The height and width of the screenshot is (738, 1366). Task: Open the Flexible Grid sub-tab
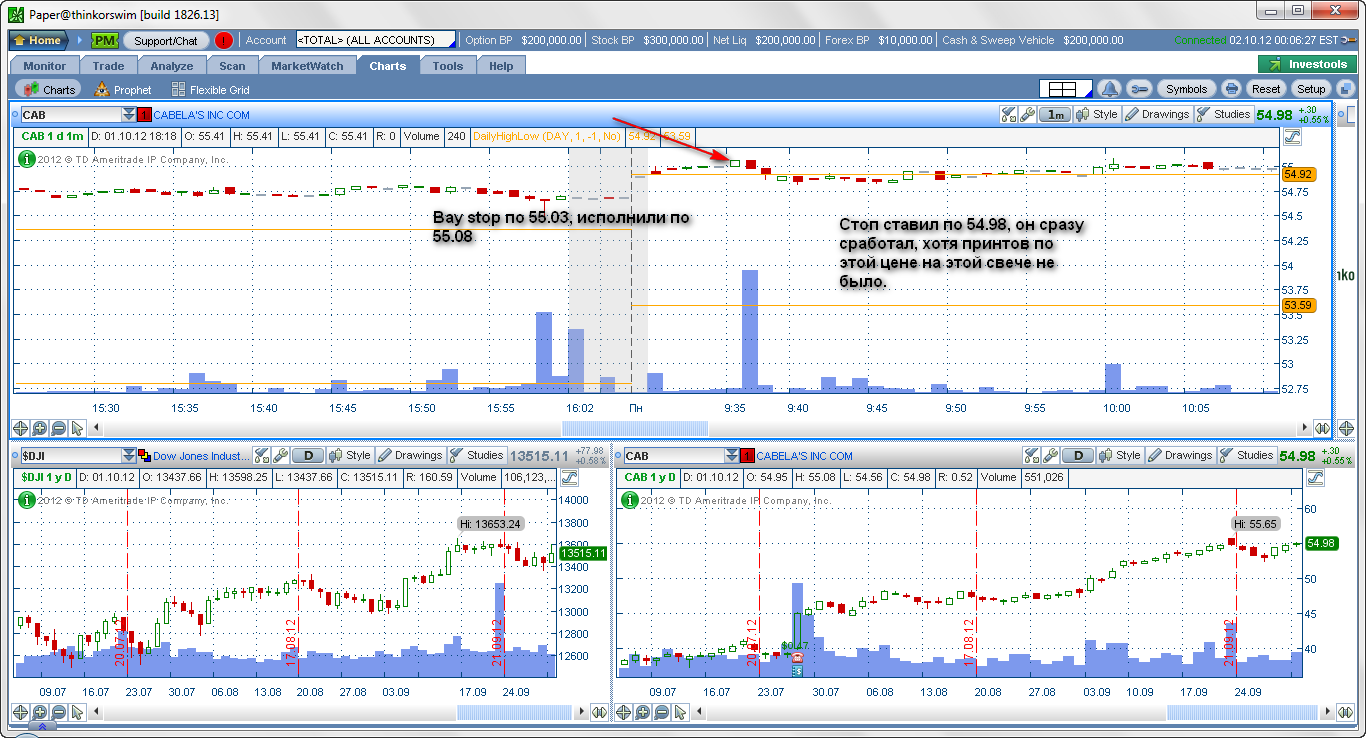pos(210,89)
